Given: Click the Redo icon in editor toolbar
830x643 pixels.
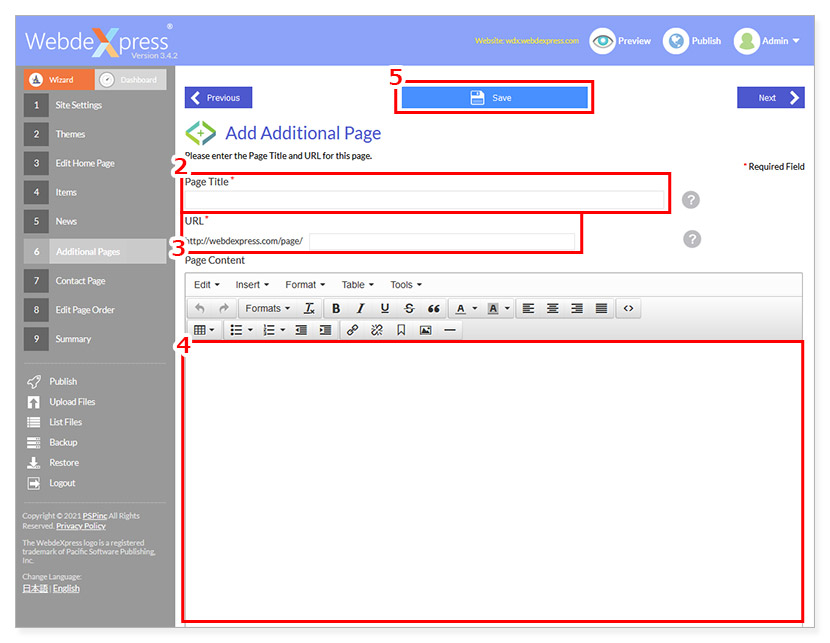Looking at the screenshot, I should 224,309.
